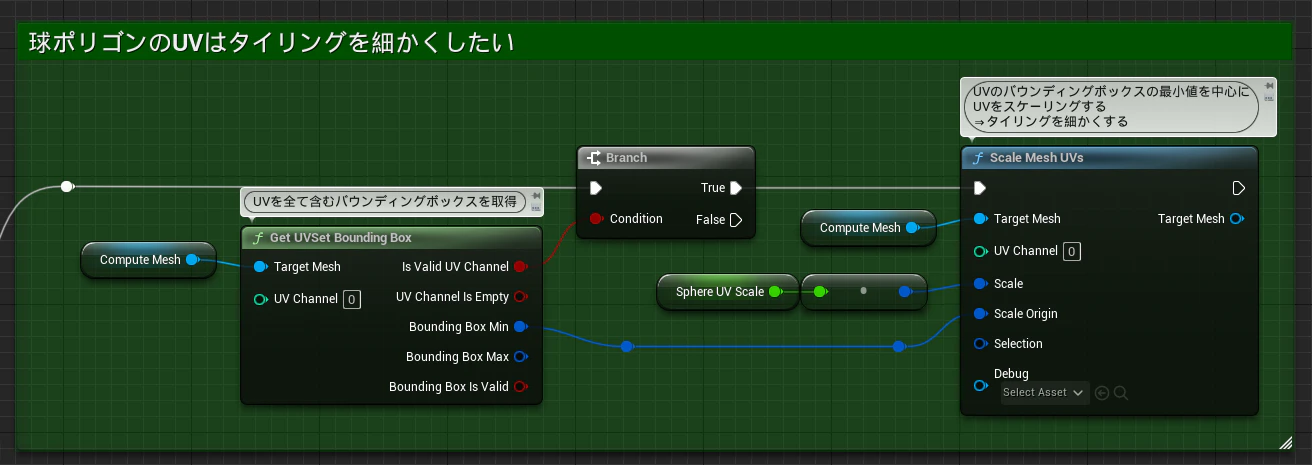Click Bounding Box Max output pin

(520, 357)
